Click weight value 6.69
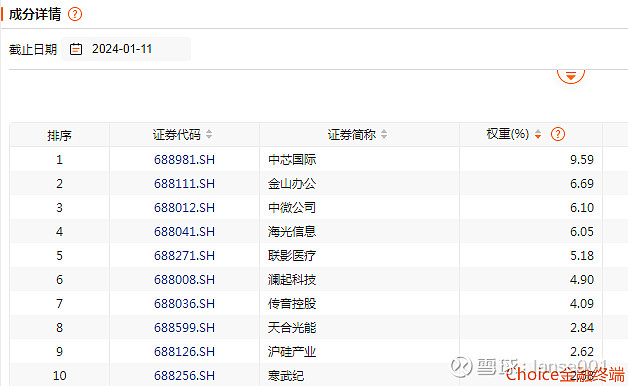The height and width of the screenshot is (386, 628). pyautogui.click(x=582, y=184)
